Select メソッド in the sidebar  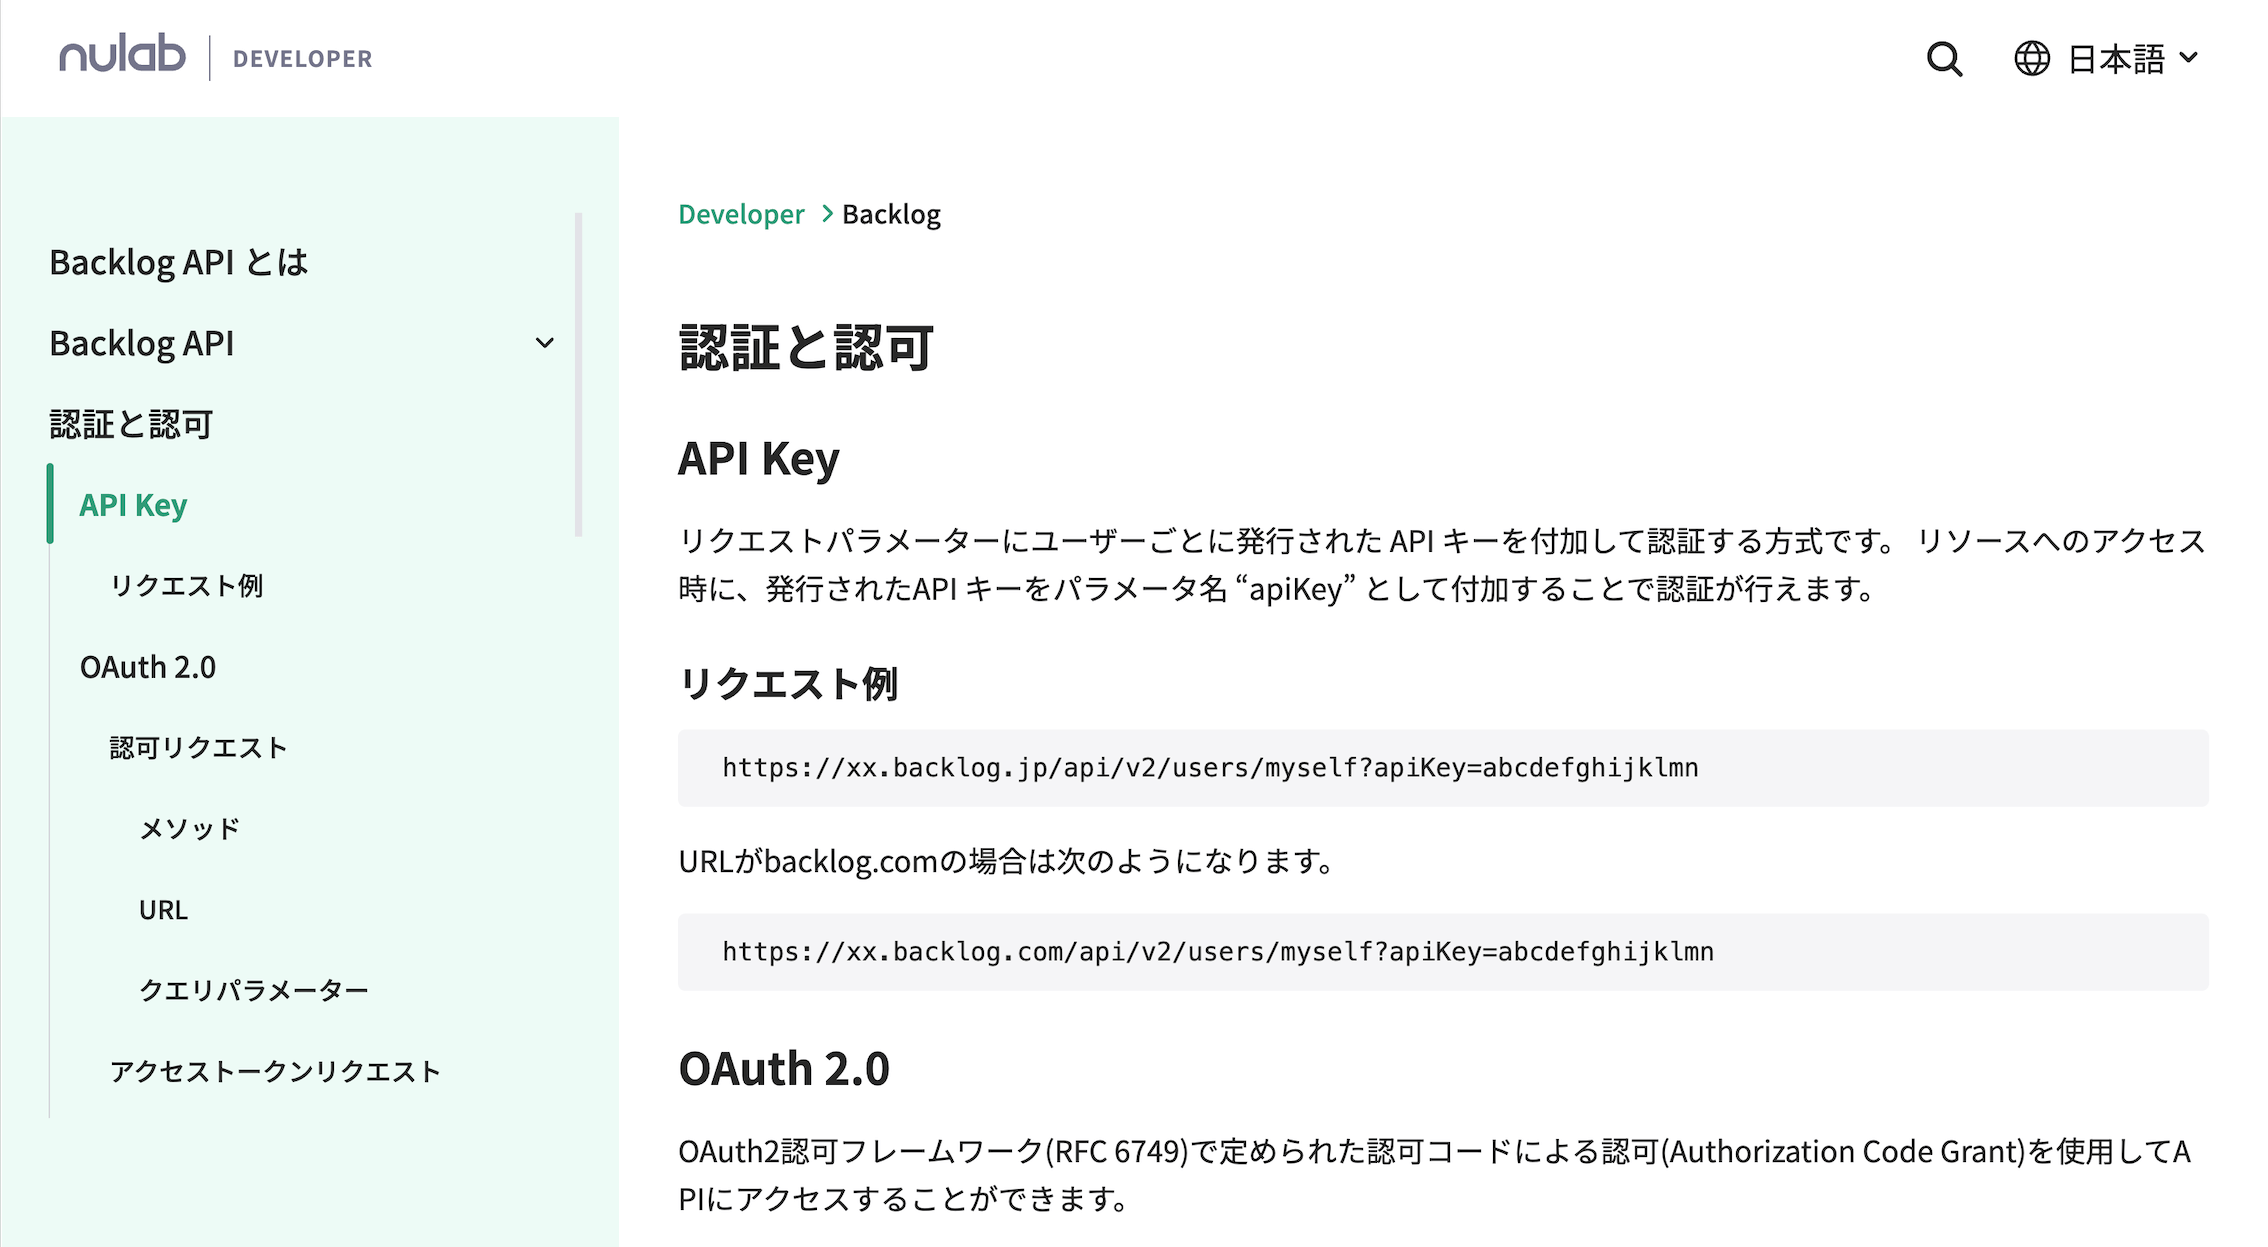pos(189,829)
